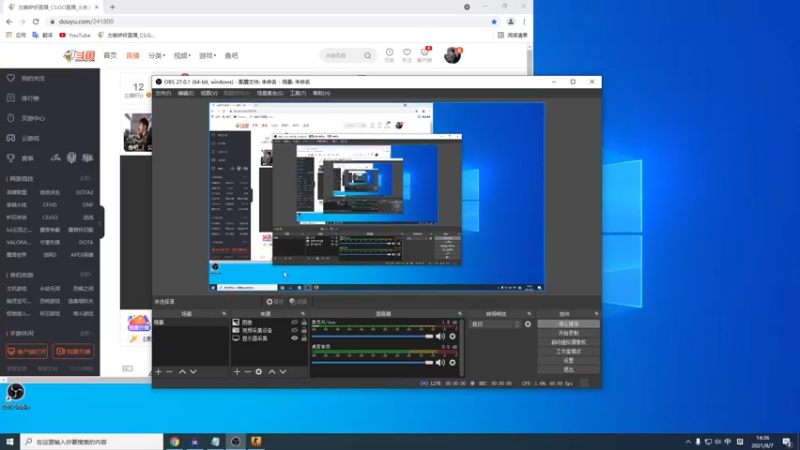Open the Windows Start menu
800x450 pixels.
tap(10, 442)
